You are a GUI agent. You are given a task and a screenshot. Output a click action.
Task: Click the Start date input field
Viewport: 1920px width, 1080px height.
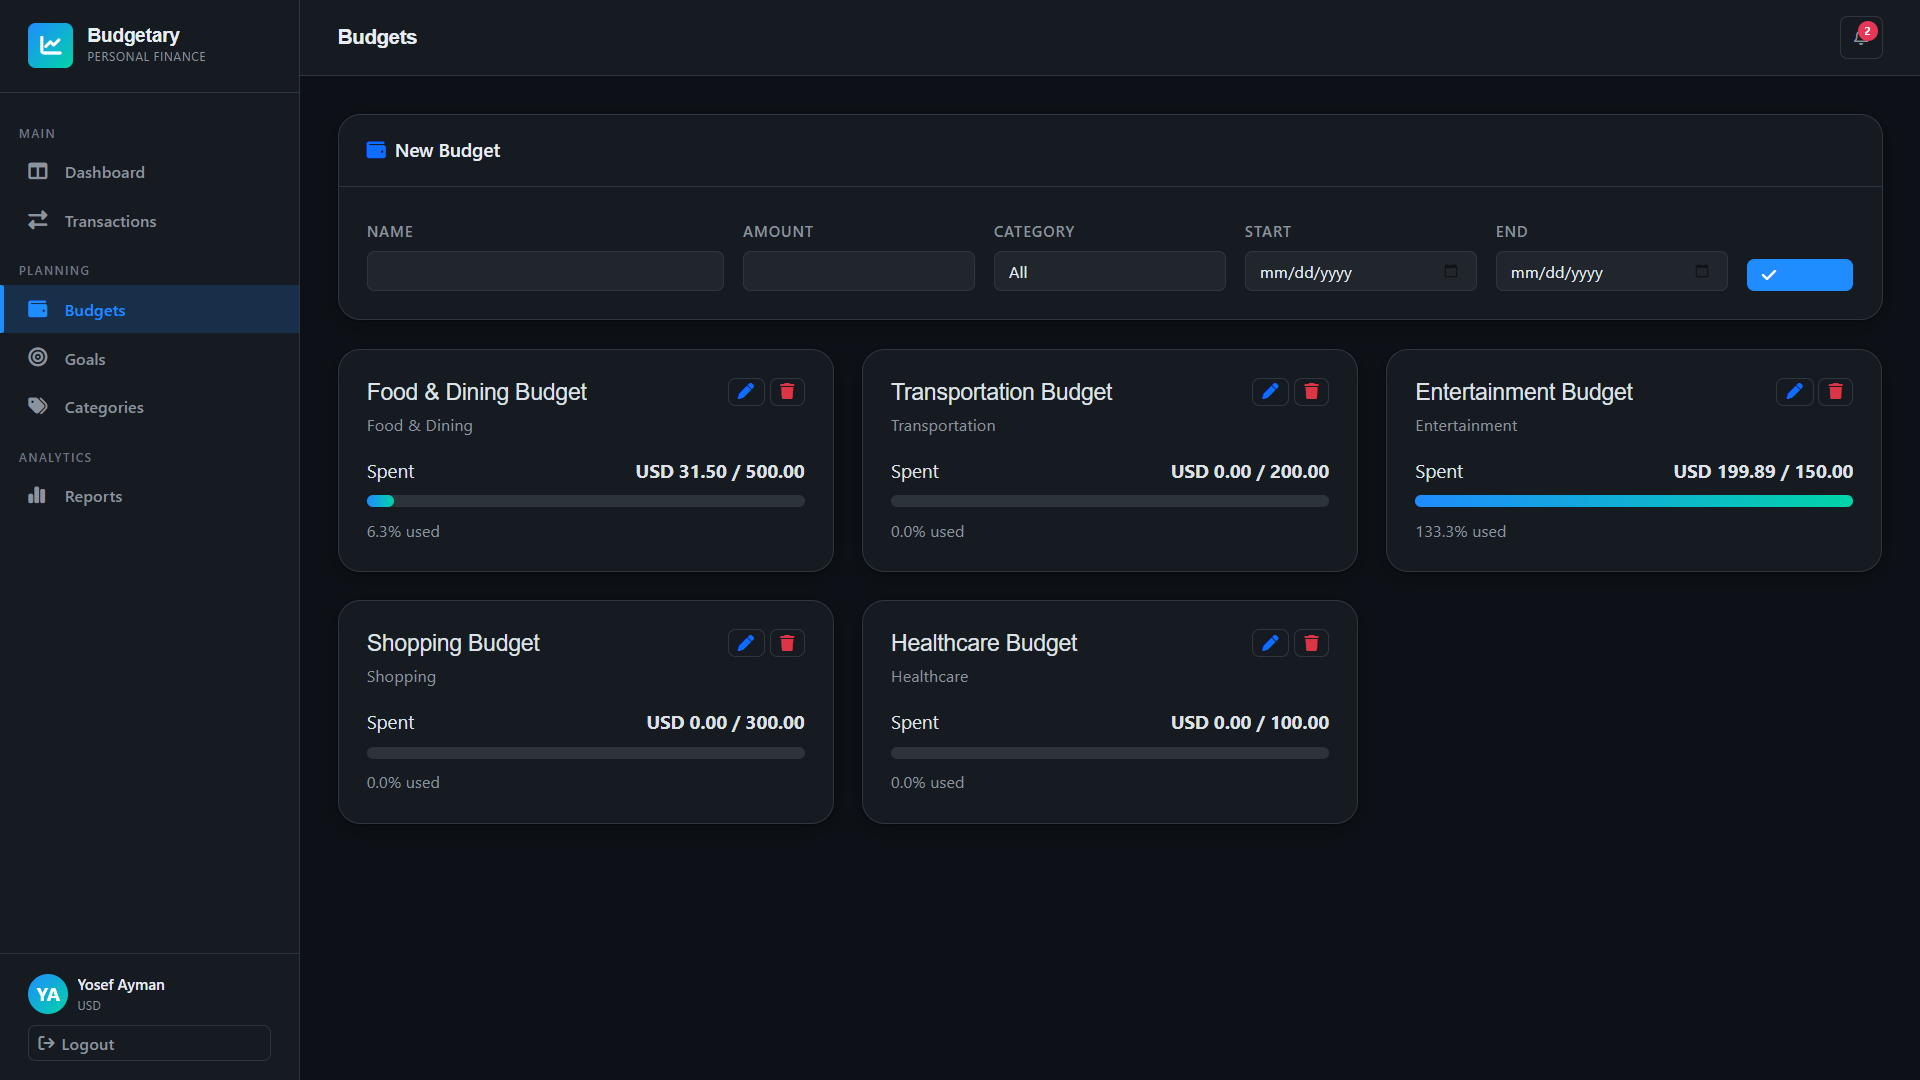tap(1360, 271)
